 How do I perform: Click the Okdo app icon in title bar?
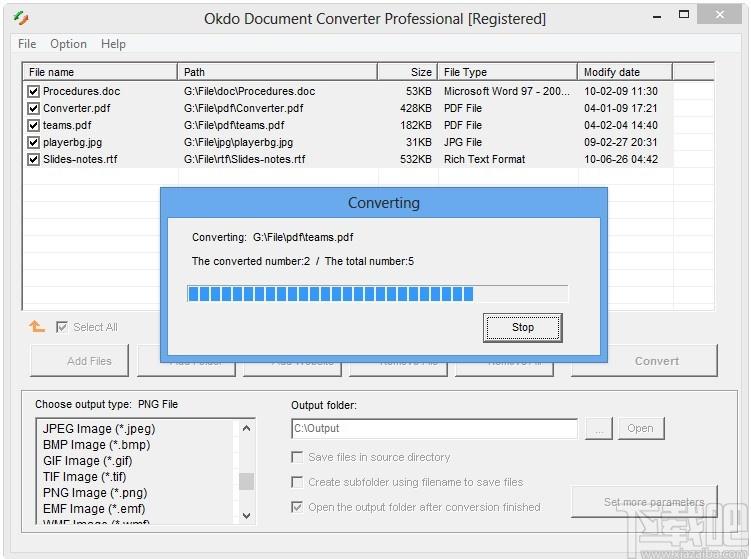[x=21, y=18]
